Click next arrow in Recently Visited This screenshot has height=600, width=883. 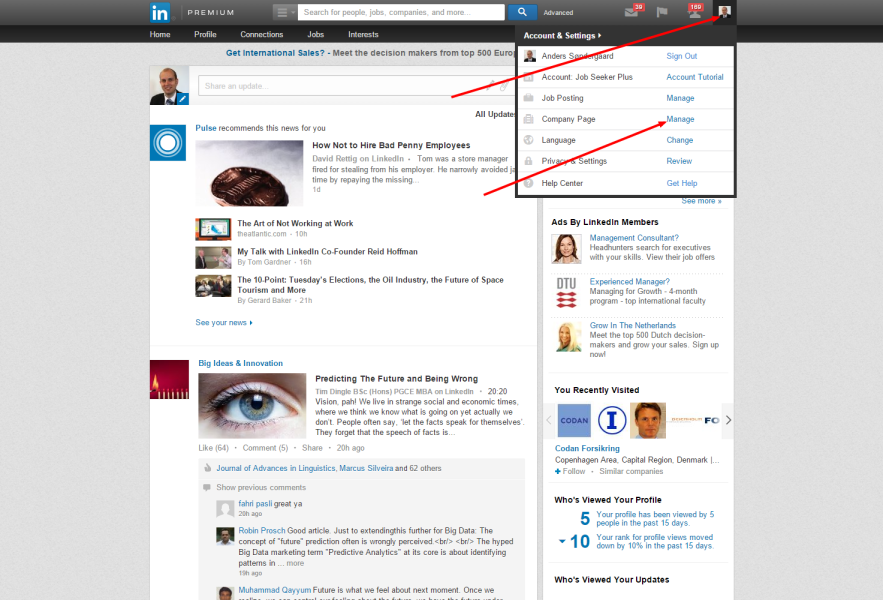(728, 420)
